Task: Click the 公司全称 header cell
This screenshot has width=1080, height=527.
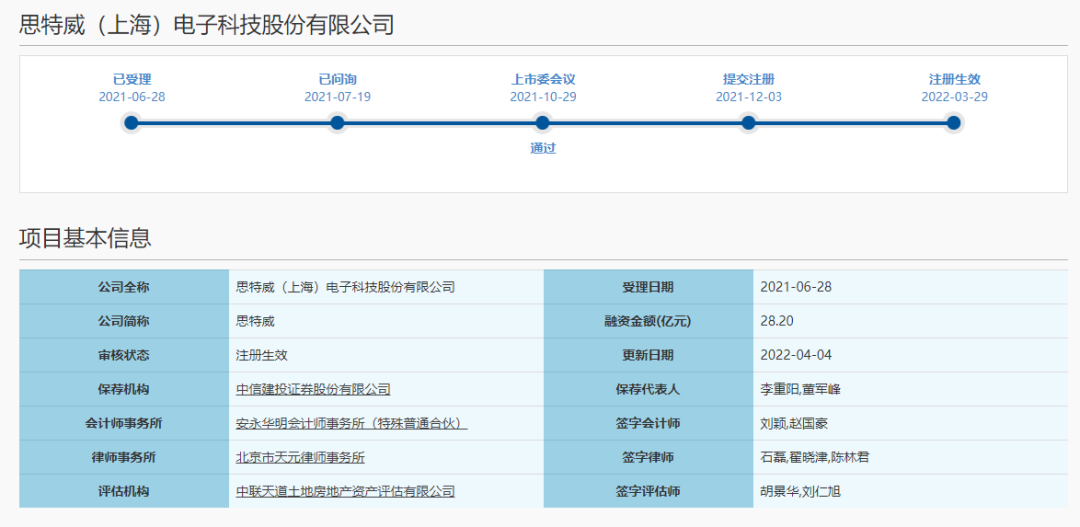Action: pos(124,287)
